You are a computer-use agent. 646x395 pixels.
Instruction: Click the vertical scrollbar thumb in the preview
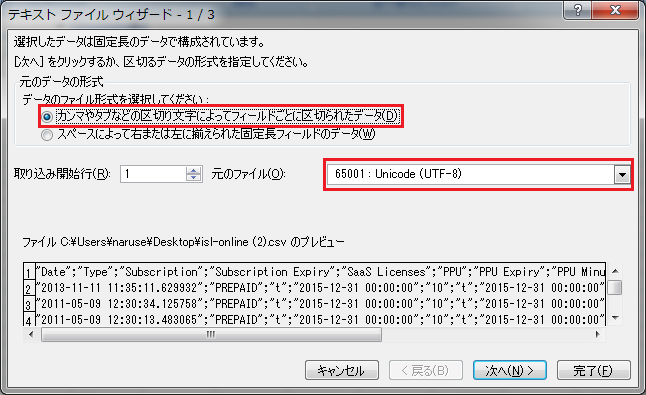tap(615, 287)
